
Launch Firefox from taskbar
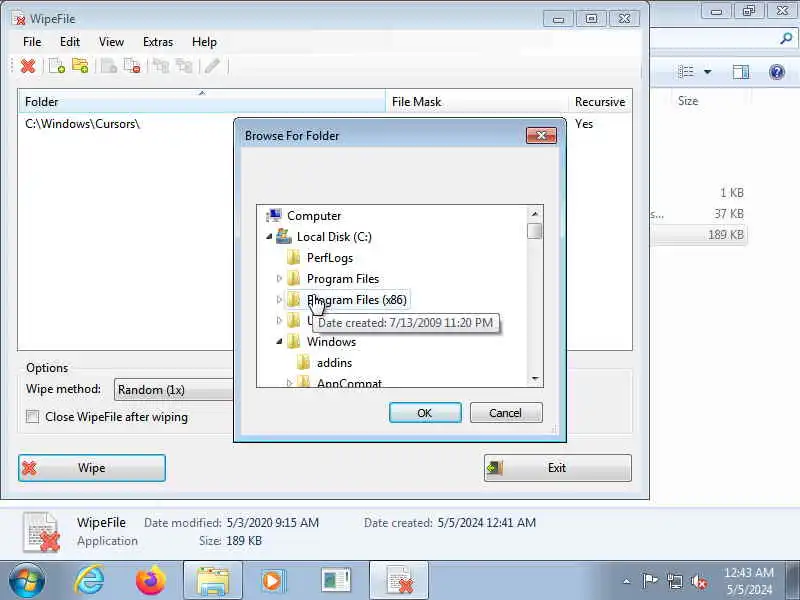tap(151, 581)
